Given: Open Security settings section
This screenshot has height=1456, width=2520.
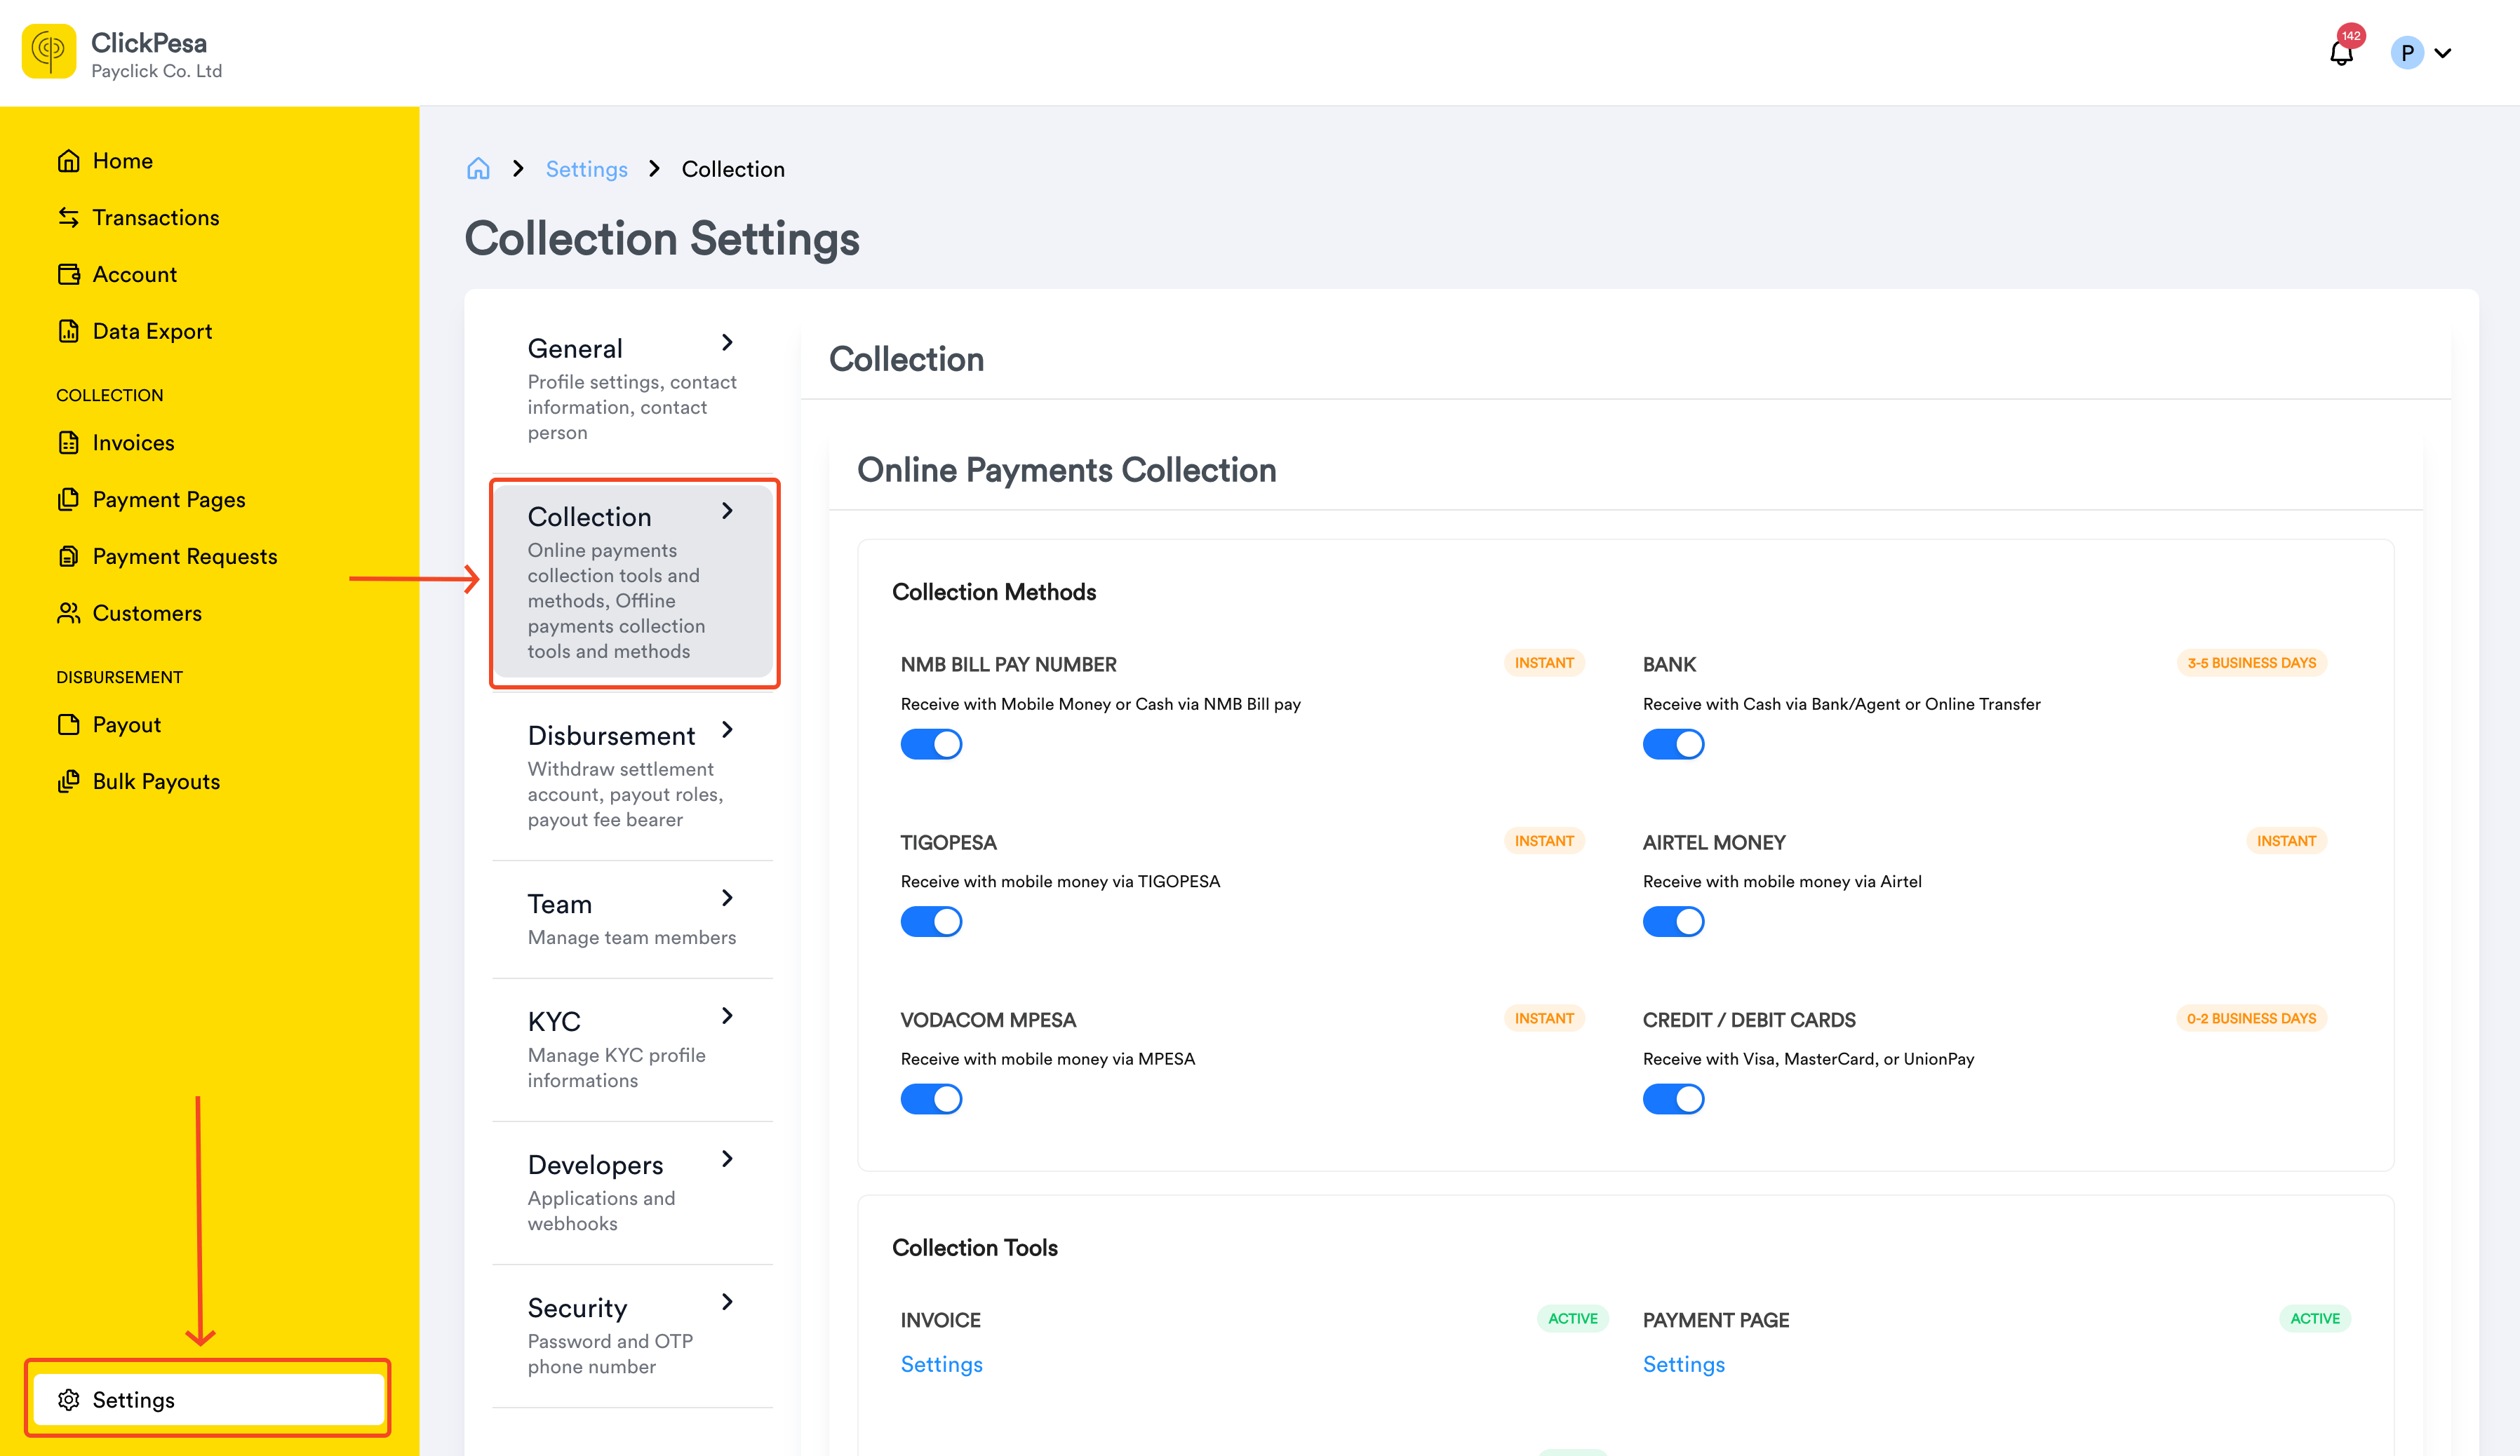Looking at the screenshot, I should [633, 1336].
